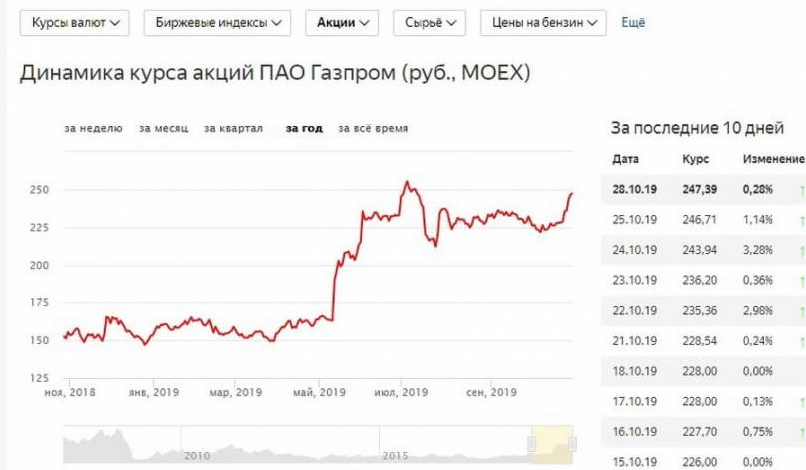Click the Ещё link
Screen dimensions: 806x470
(633, 22)
